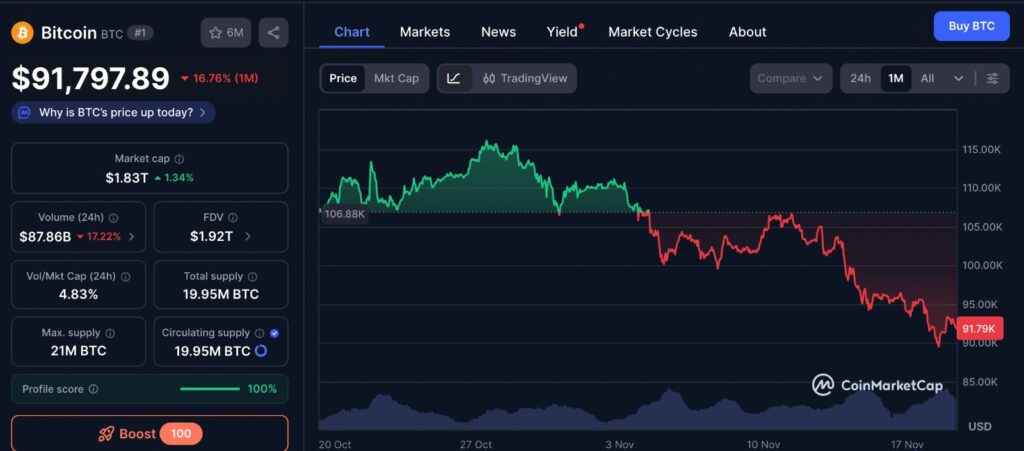
Task: Click the info icon beside Total supply
Action: [253, 277]
